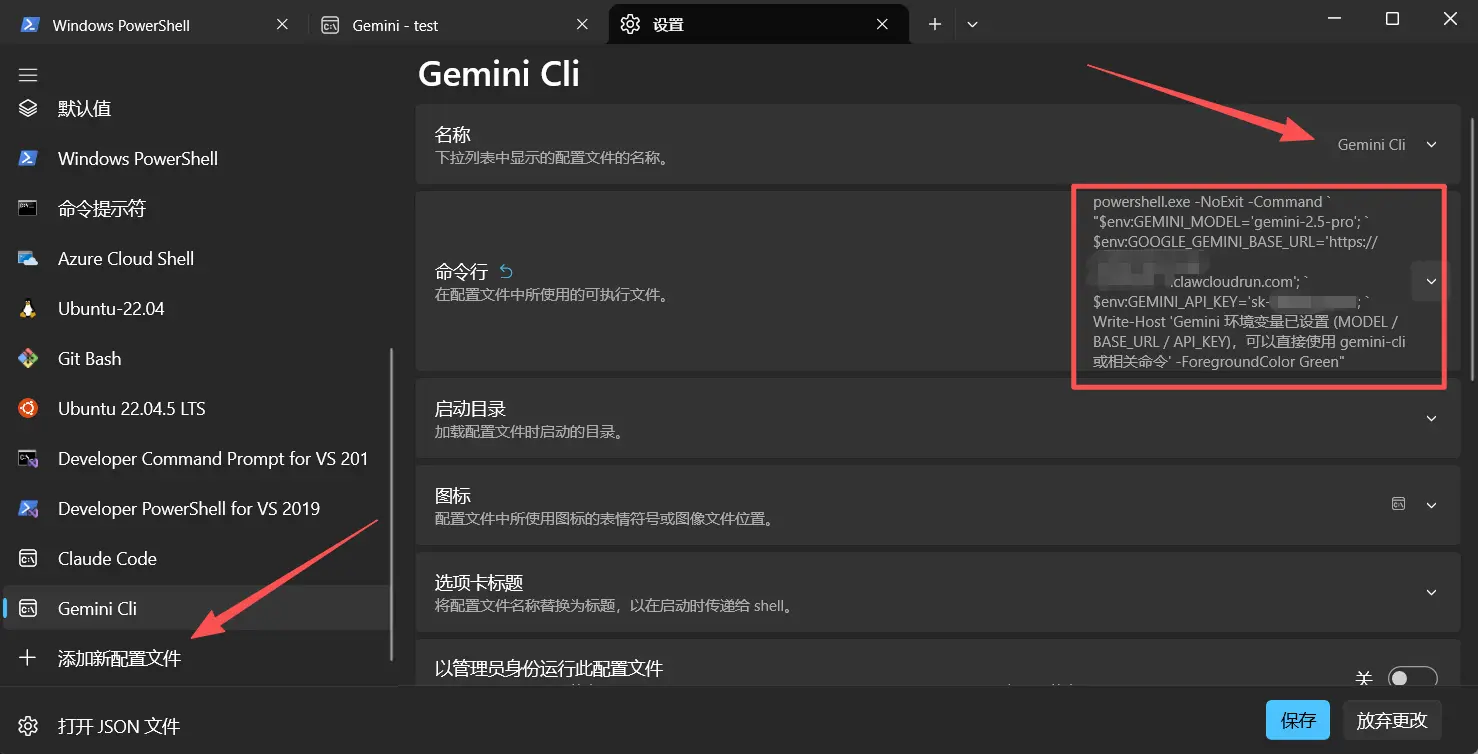
Task: Expand the 启动目录 setting section
Action: (1431, 419)
